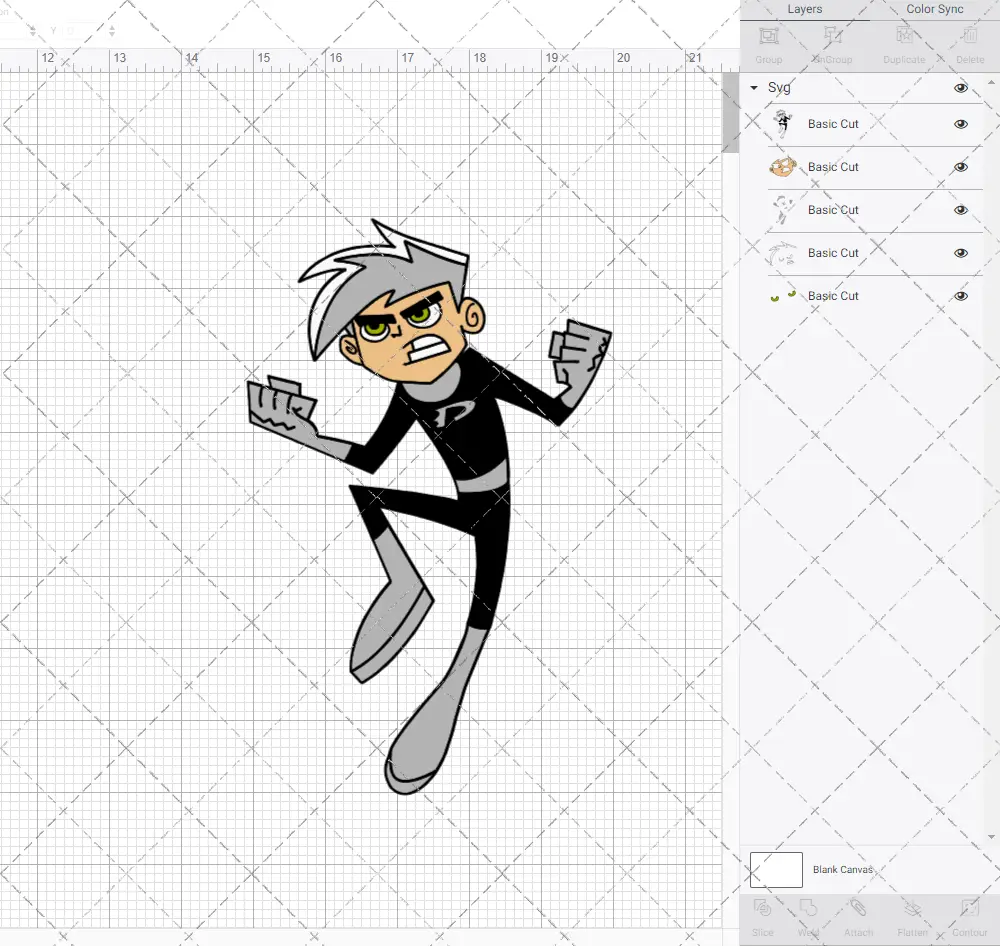Click the layers panel scroll-down arrow
The width and height of the screenshot is (1000, 946).
[x=990, y=837]
